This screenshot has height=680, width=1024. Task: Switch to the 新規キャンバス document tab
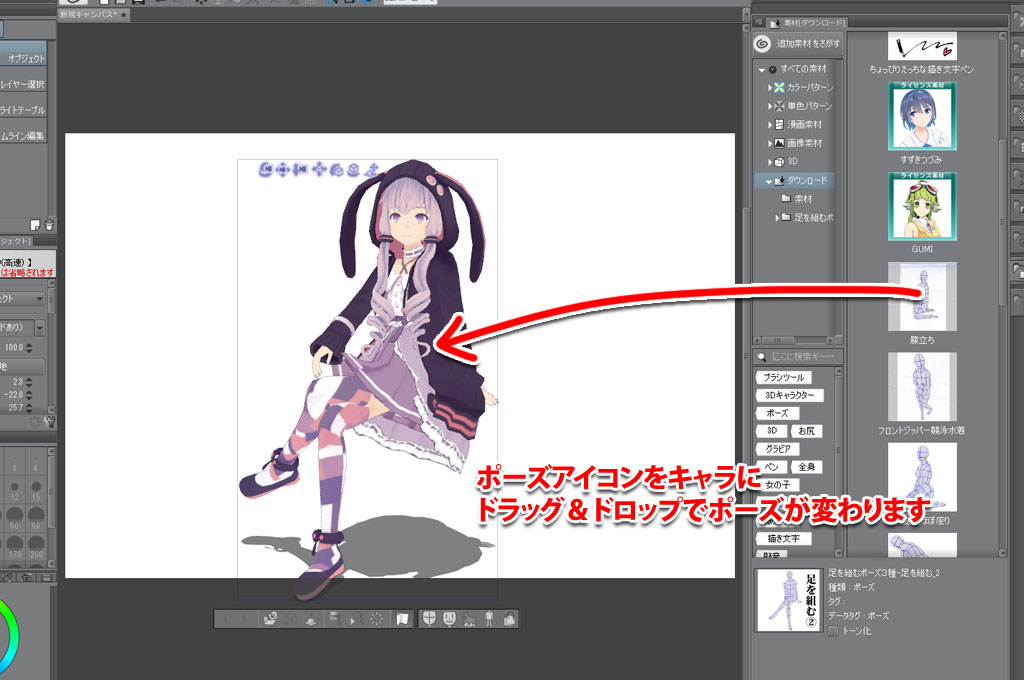[x=90, y=16]
